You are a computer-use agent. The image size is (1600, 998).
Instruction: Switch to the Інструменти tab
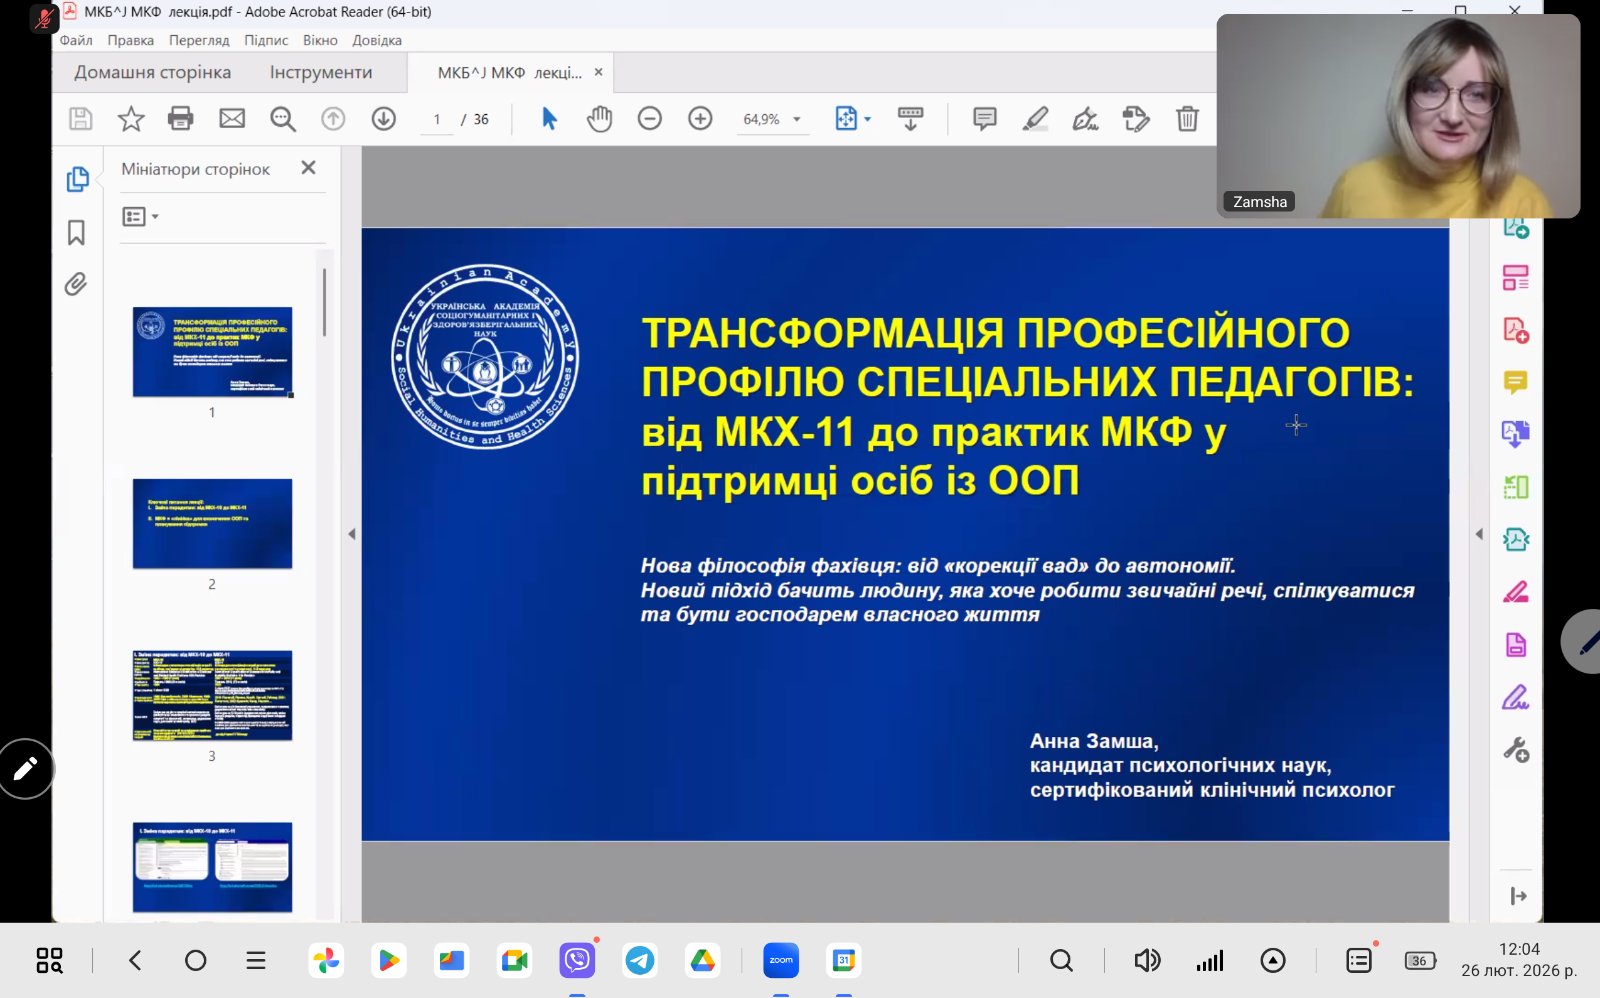point(321,72)
